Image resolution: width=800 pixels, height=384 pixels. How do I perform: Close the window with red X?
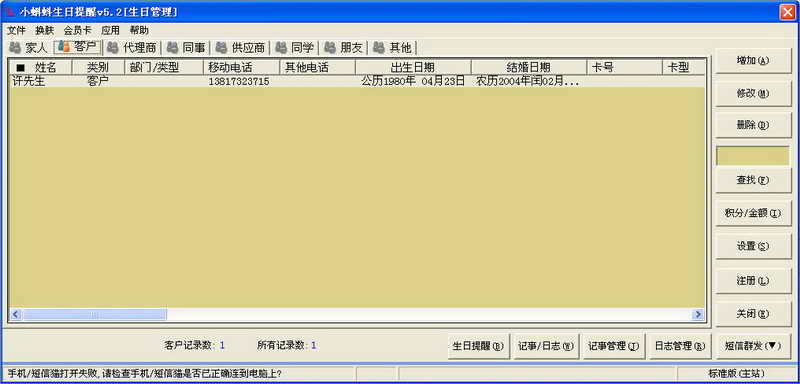tap(788, 12)
